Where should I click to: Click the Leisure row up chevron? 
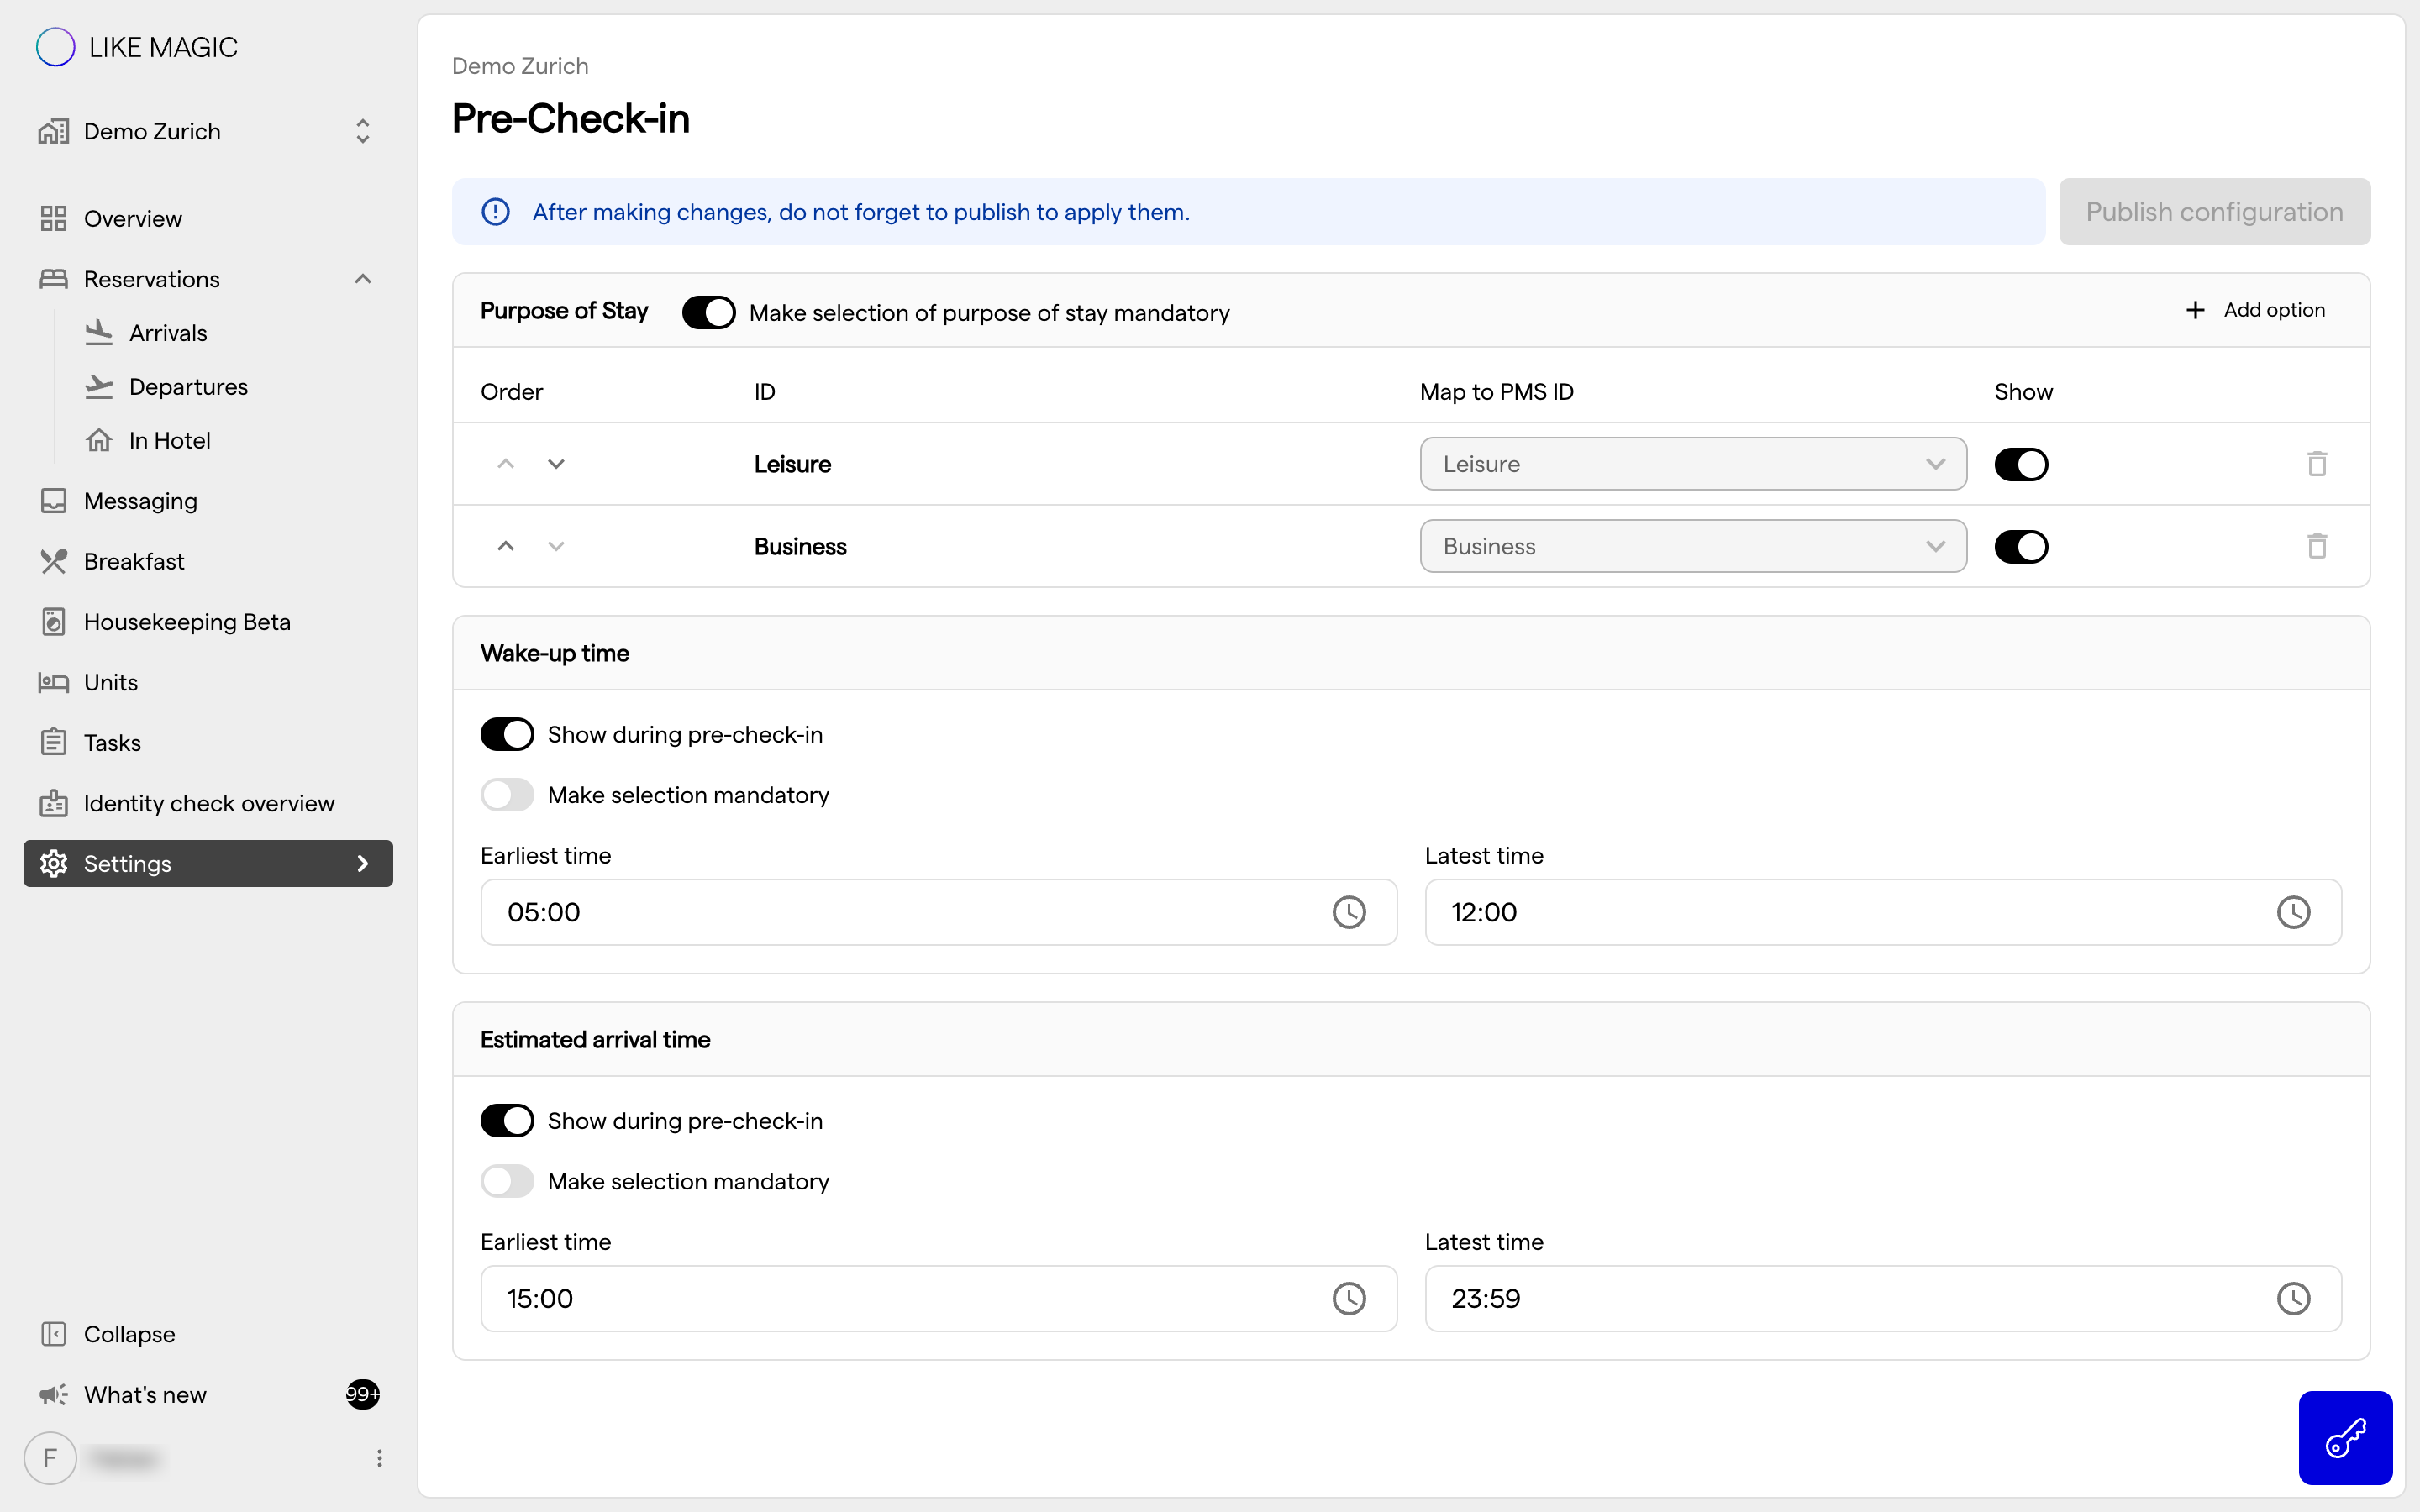click(506, 464)
